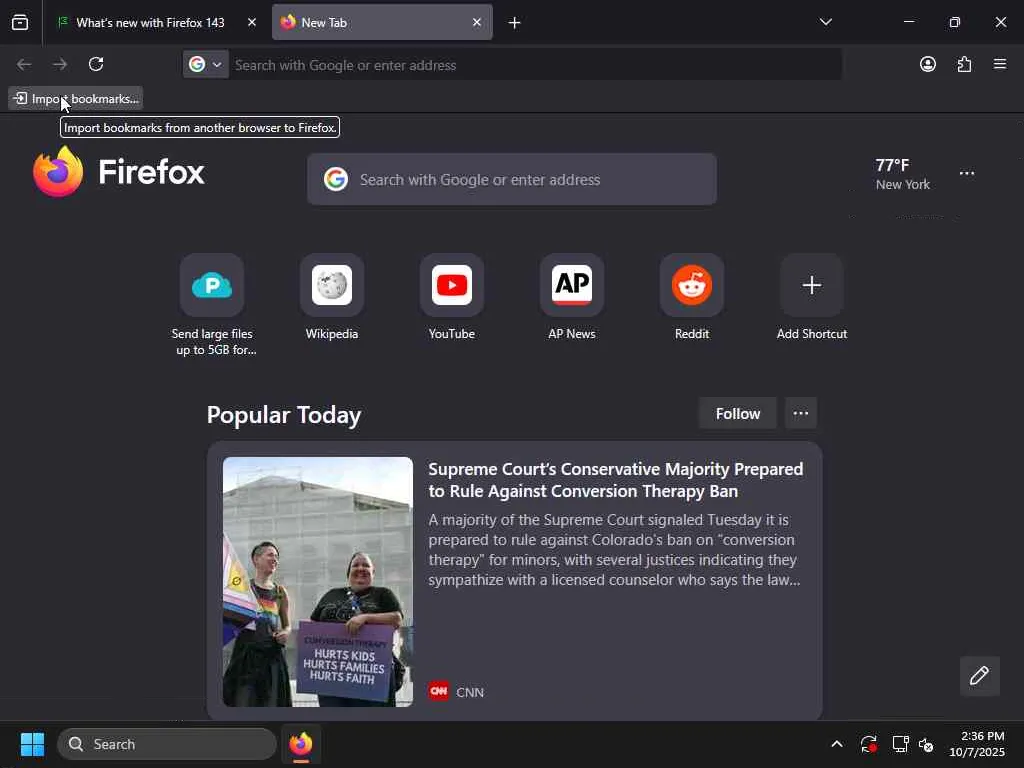Viewport: 1024px width, 768px height.
Task: Open the Send large files shortcut
Action: point(212,305)
